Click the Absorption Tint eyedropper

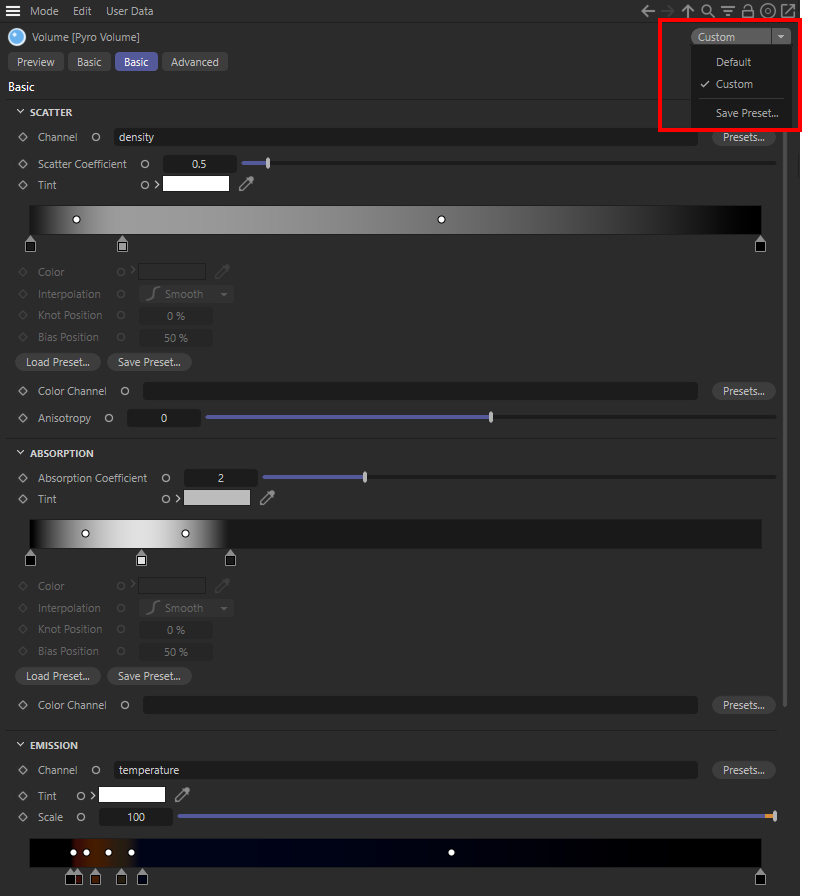(267, 498)
